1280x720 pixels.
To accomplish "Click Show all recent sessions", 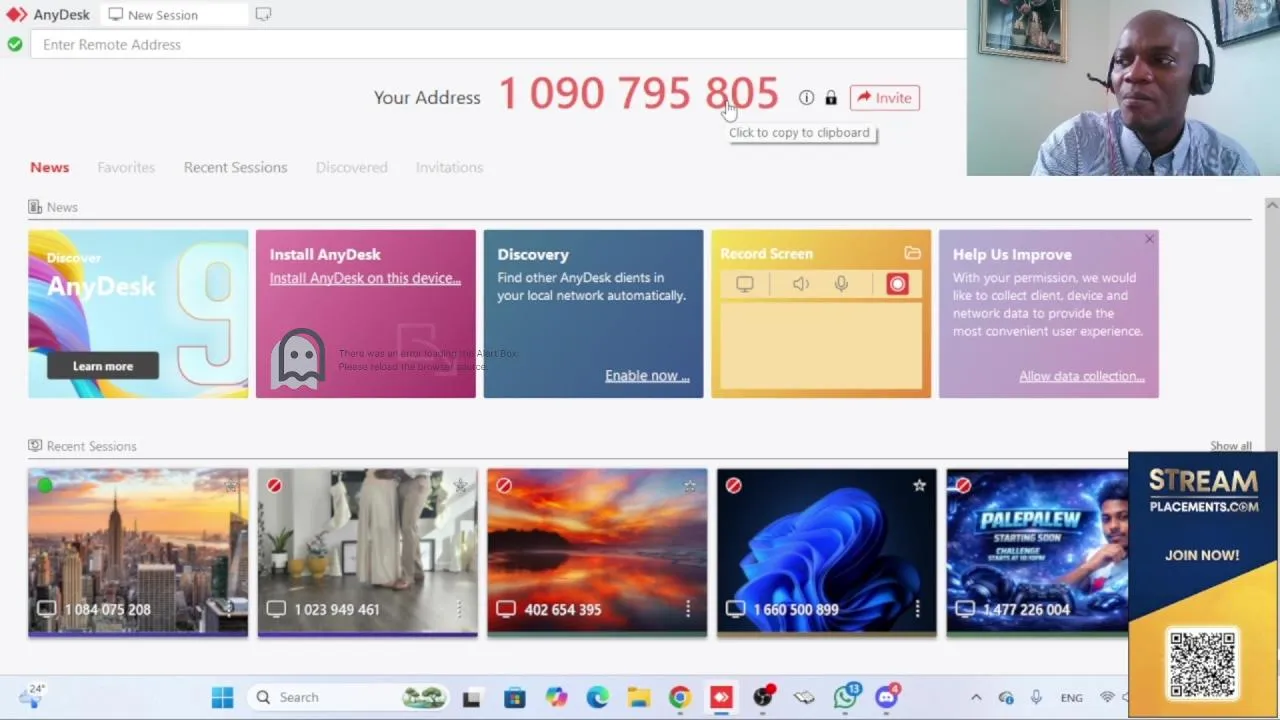I will 1231,446.
